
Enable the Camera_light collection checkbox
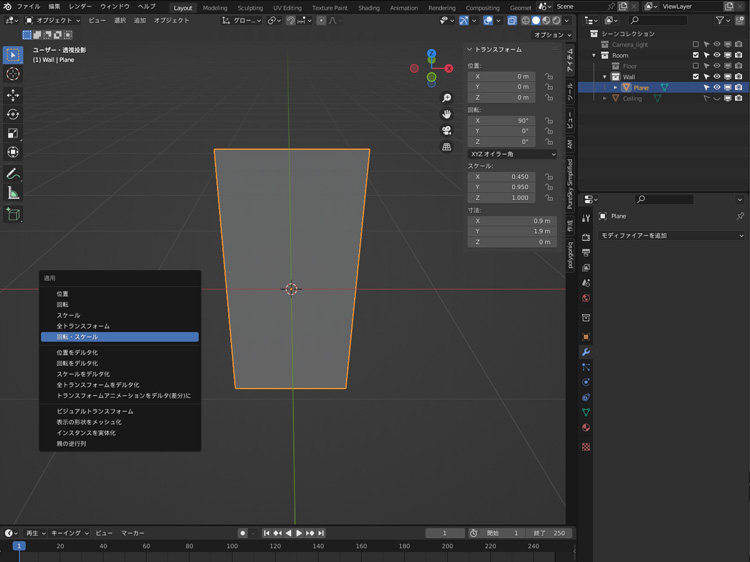(696, 44)
